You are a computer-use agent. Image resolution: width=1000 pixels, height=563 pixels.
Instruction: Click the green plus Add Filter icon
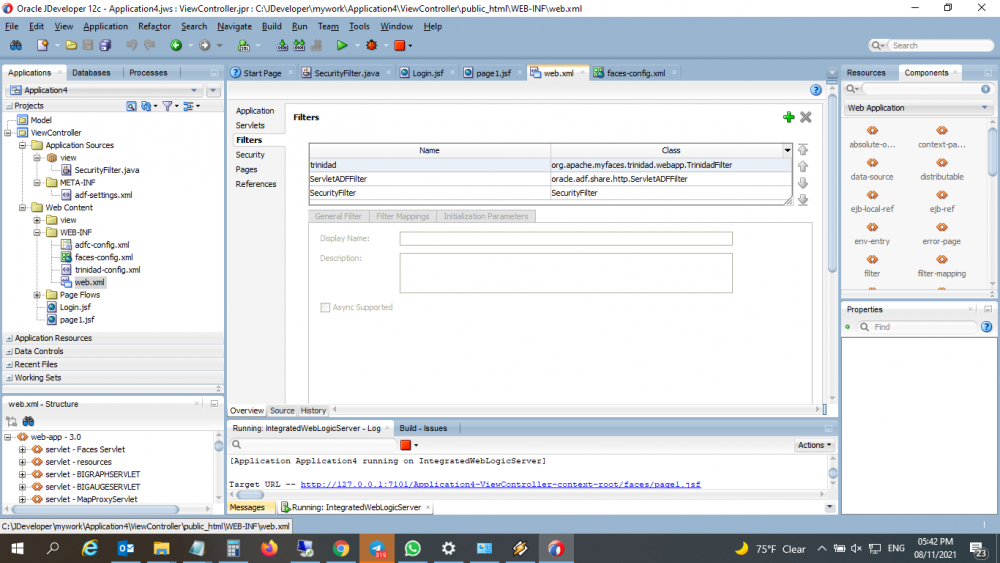click(789, 117)
